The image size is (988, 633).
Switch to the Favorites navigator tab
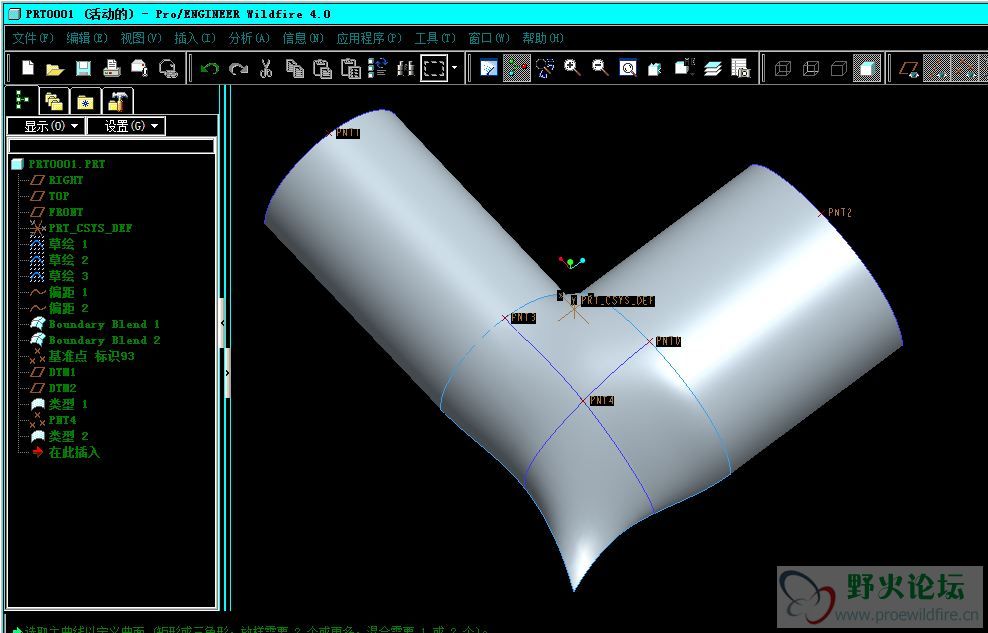click(x=86, y=101)
